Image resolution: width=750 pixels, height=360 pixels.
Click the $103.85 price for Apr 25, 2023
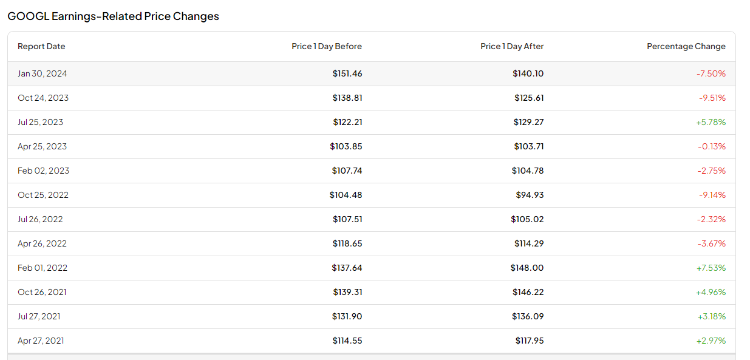[346, 146]
